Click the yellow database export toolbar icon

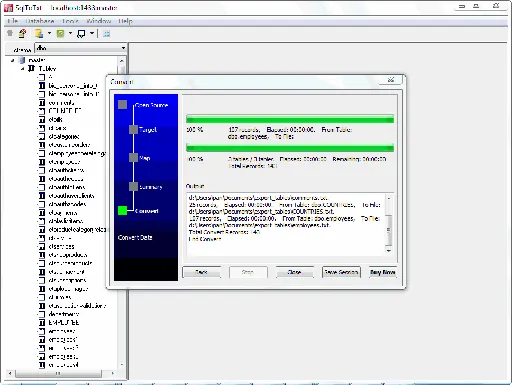(x=39, y=33)
